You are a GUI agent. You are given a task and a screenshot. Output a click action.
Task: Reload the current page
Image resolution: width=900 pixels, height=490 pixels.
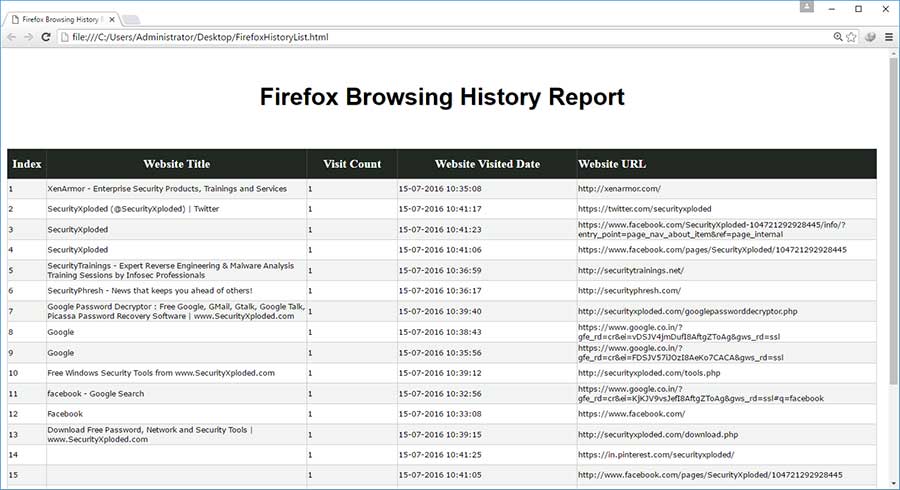pyautogui.click(x=46, y=37)
